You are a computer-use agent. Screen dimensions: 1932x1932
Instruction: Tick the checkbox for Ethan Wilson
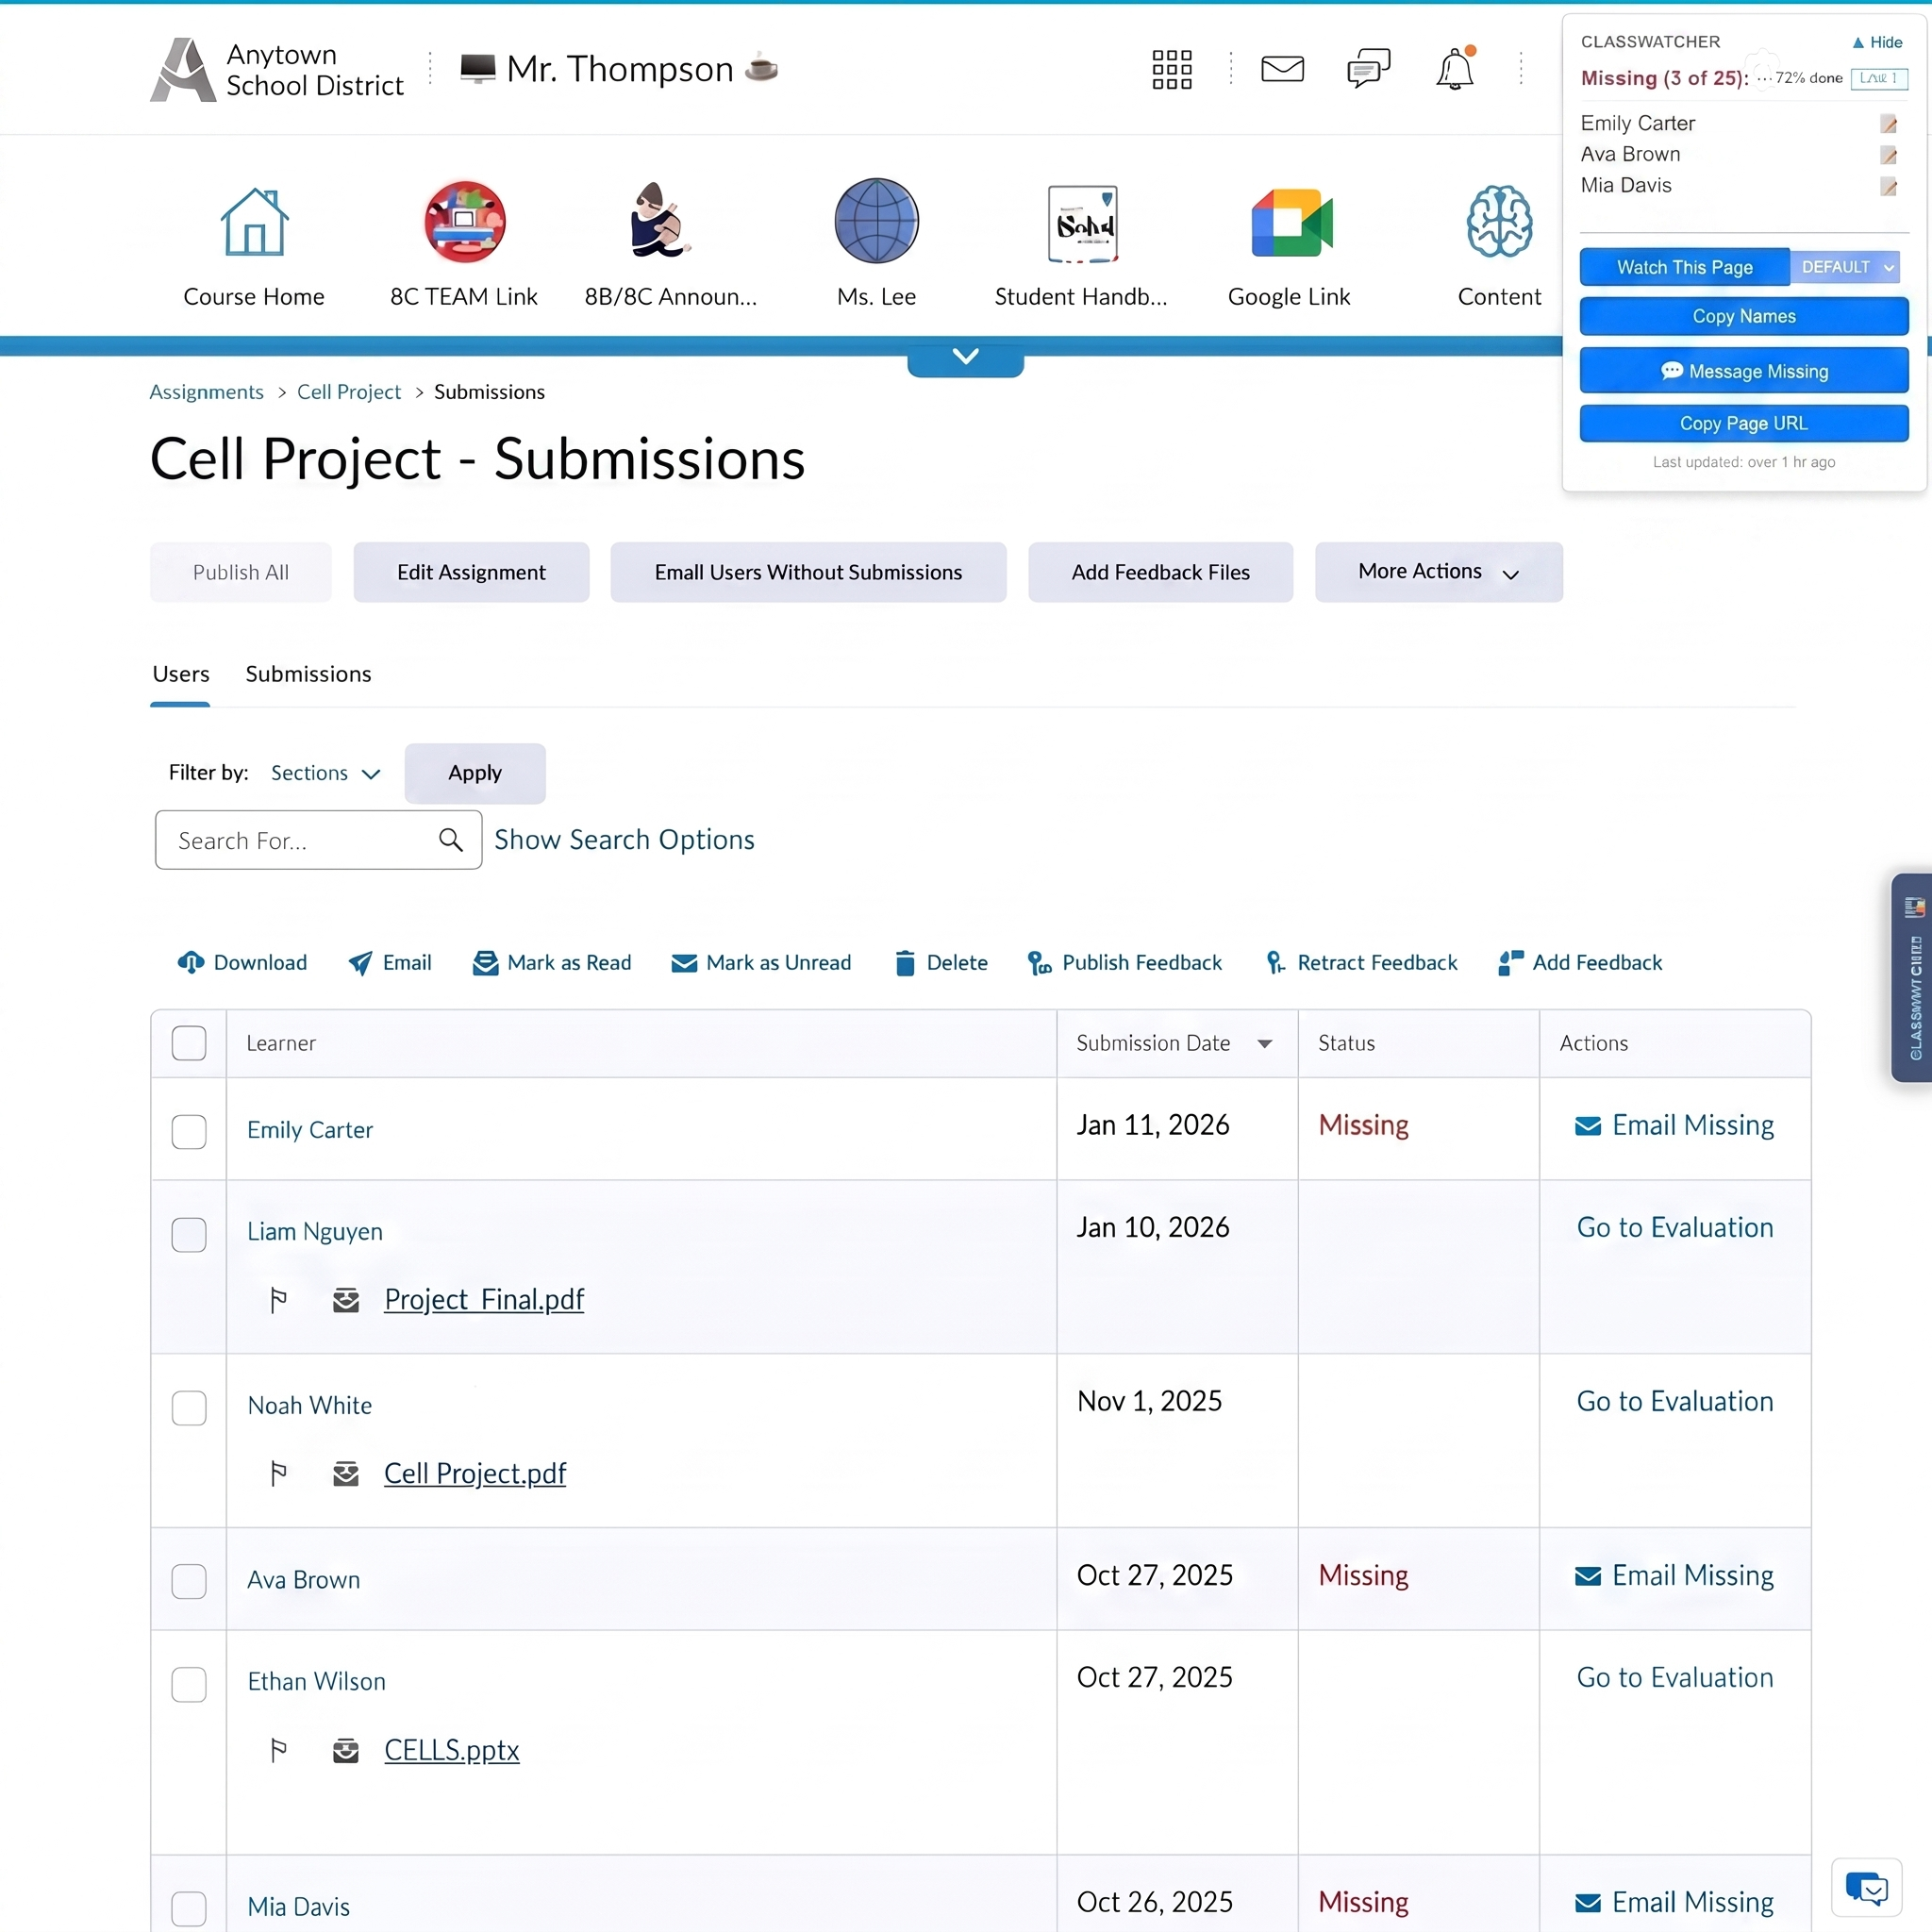point(189,1684)
